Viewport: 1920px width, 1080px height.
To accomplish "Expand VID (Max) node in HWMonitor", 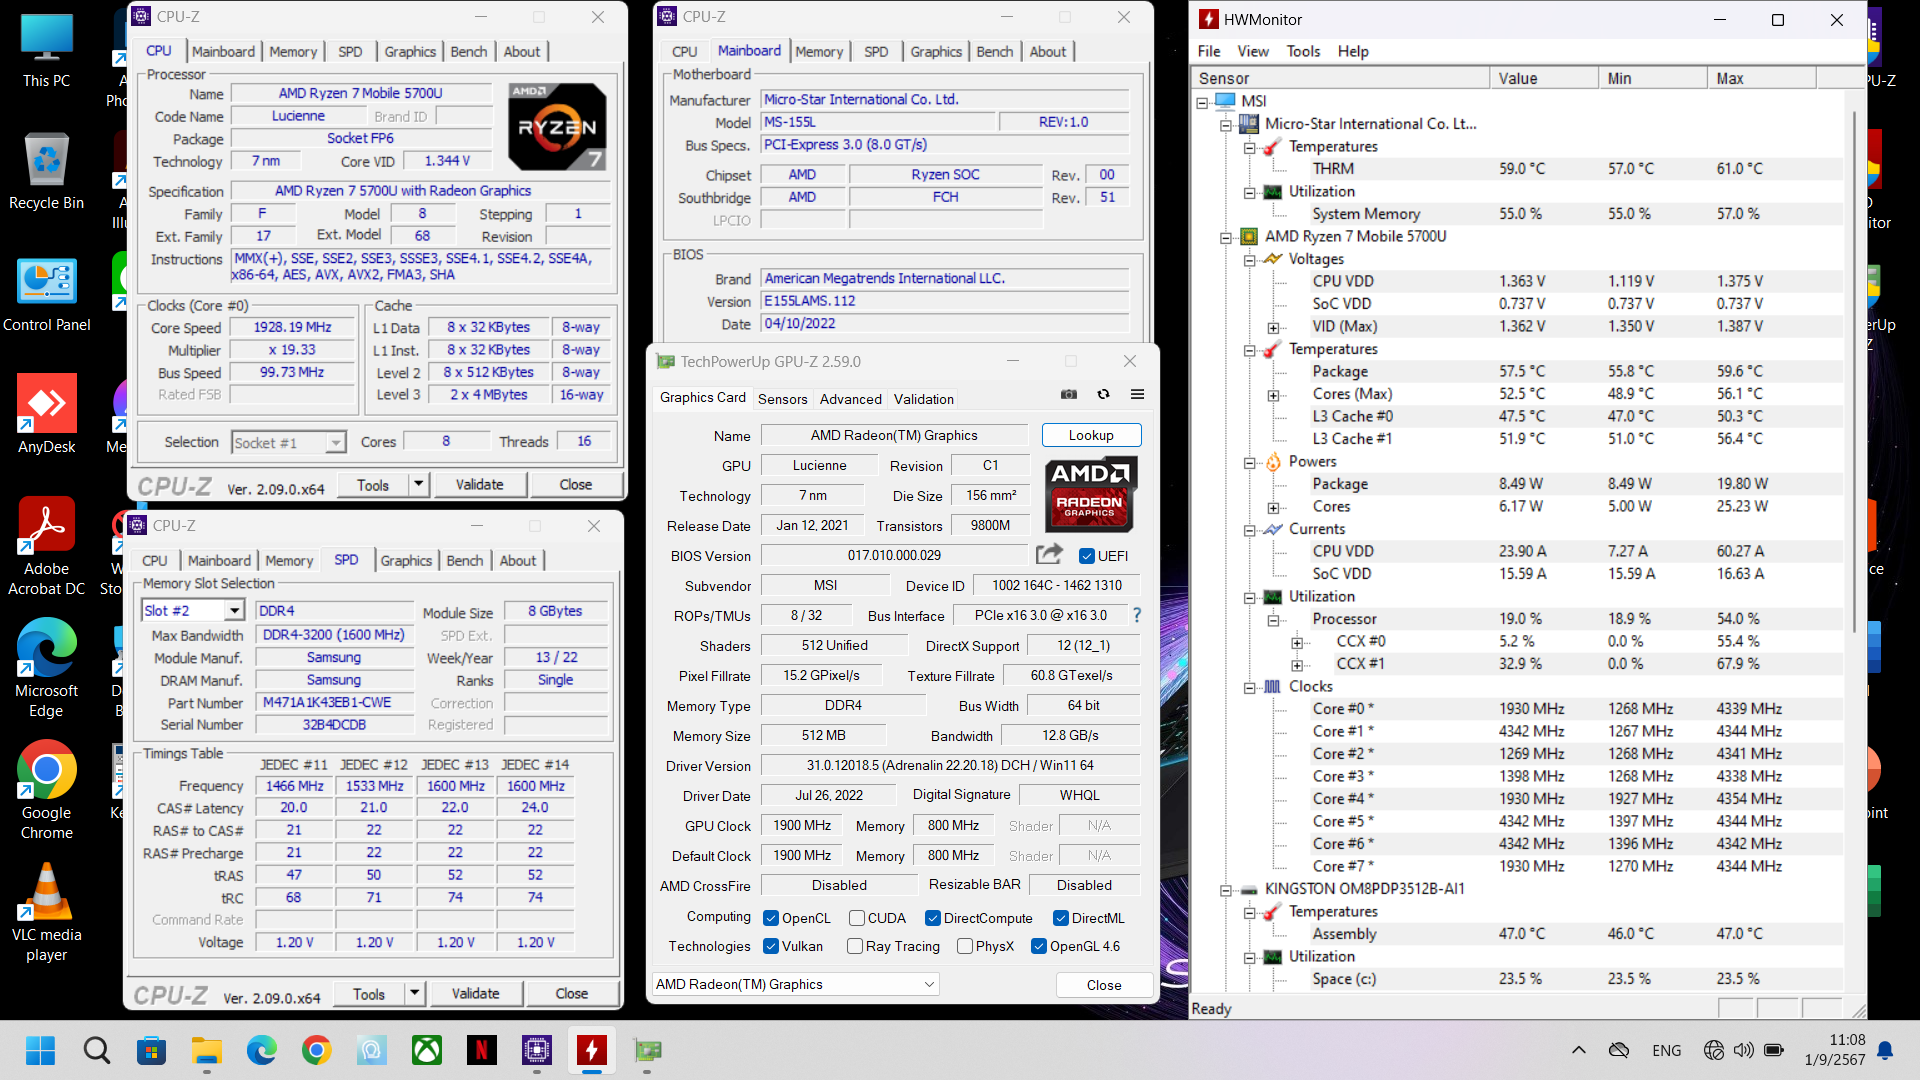I will coord(1273,327).
